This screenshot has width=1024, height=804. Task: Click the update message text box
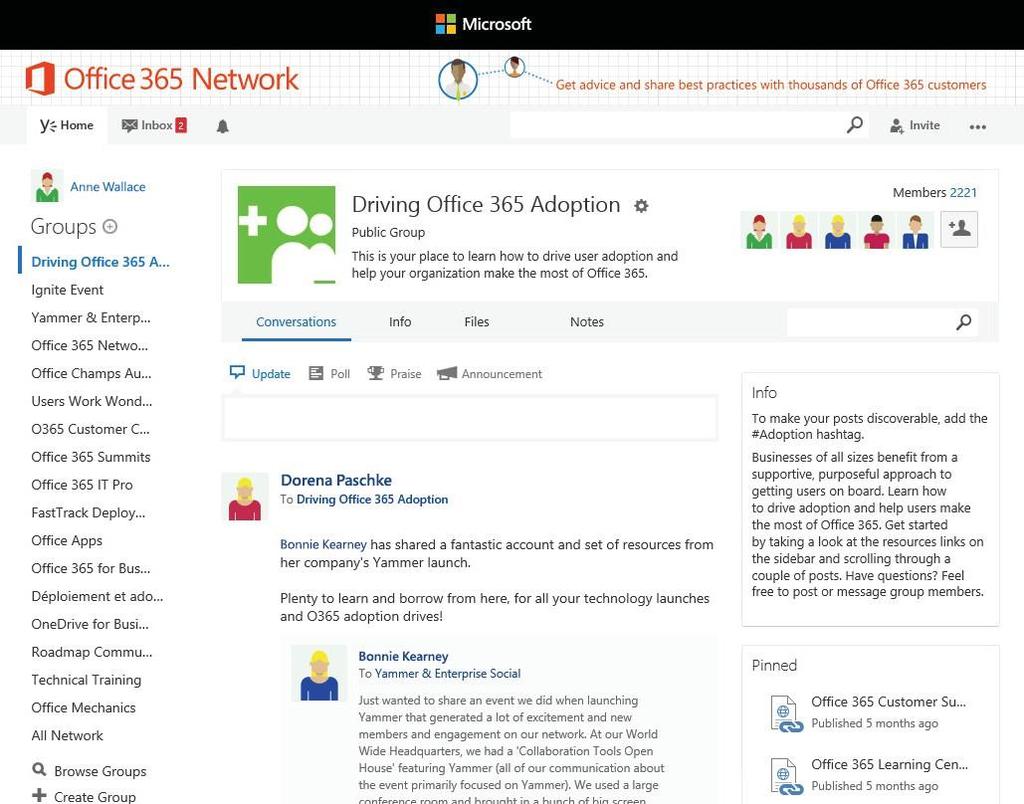pos(470,418)
